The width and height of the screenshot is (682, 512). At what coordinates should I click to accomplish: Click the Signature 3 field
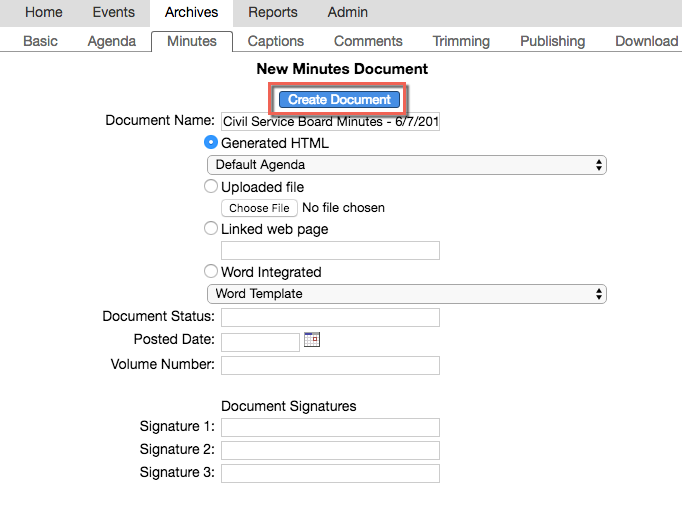click(x=330, y=474)
